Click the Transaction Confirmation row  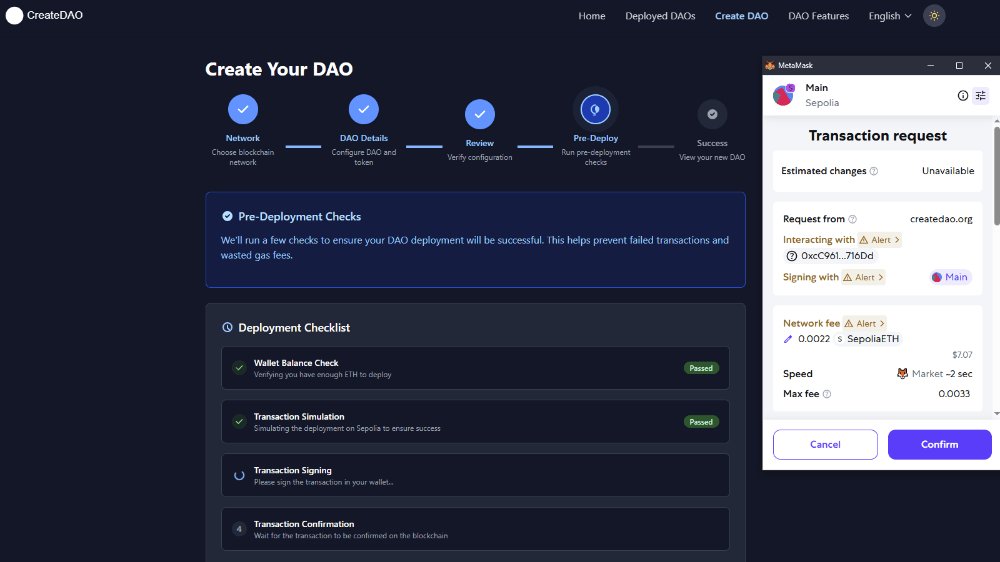click(475, 529)
